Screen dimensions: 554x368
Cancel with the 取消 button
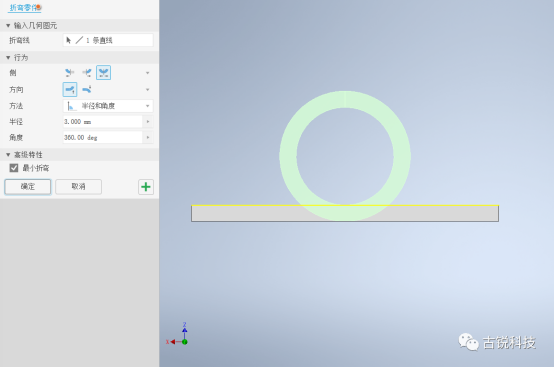point(78,186)
